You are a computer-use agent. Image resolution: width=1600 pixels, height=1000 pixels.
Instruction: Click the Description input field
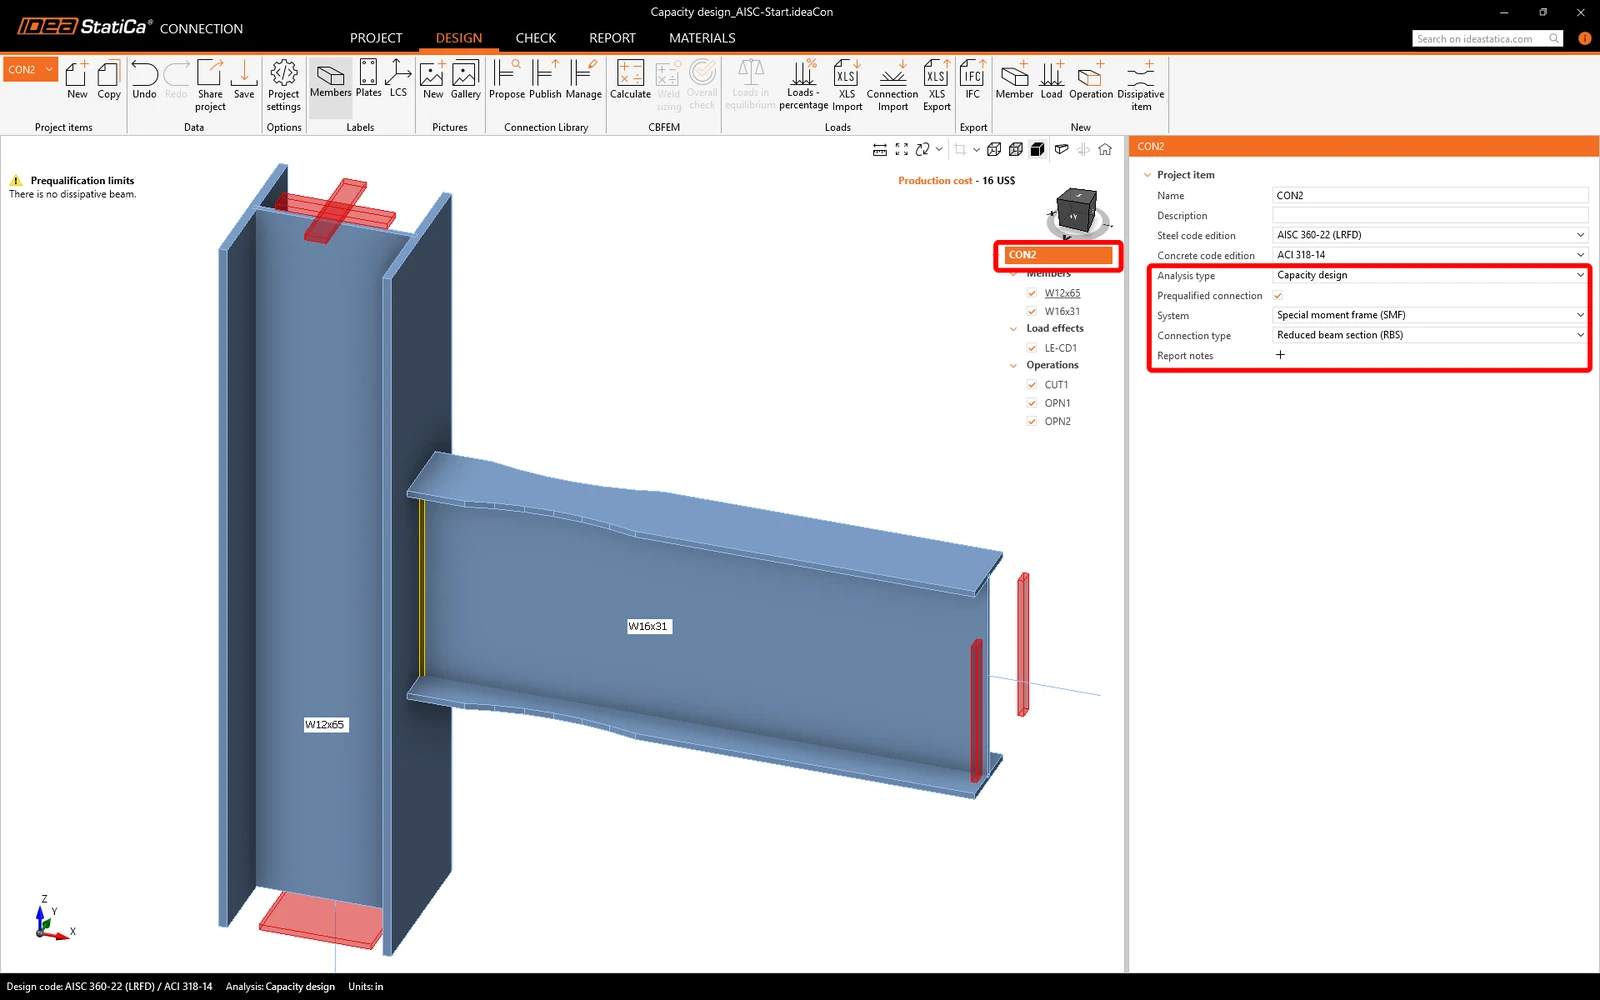coord(1430,215)
